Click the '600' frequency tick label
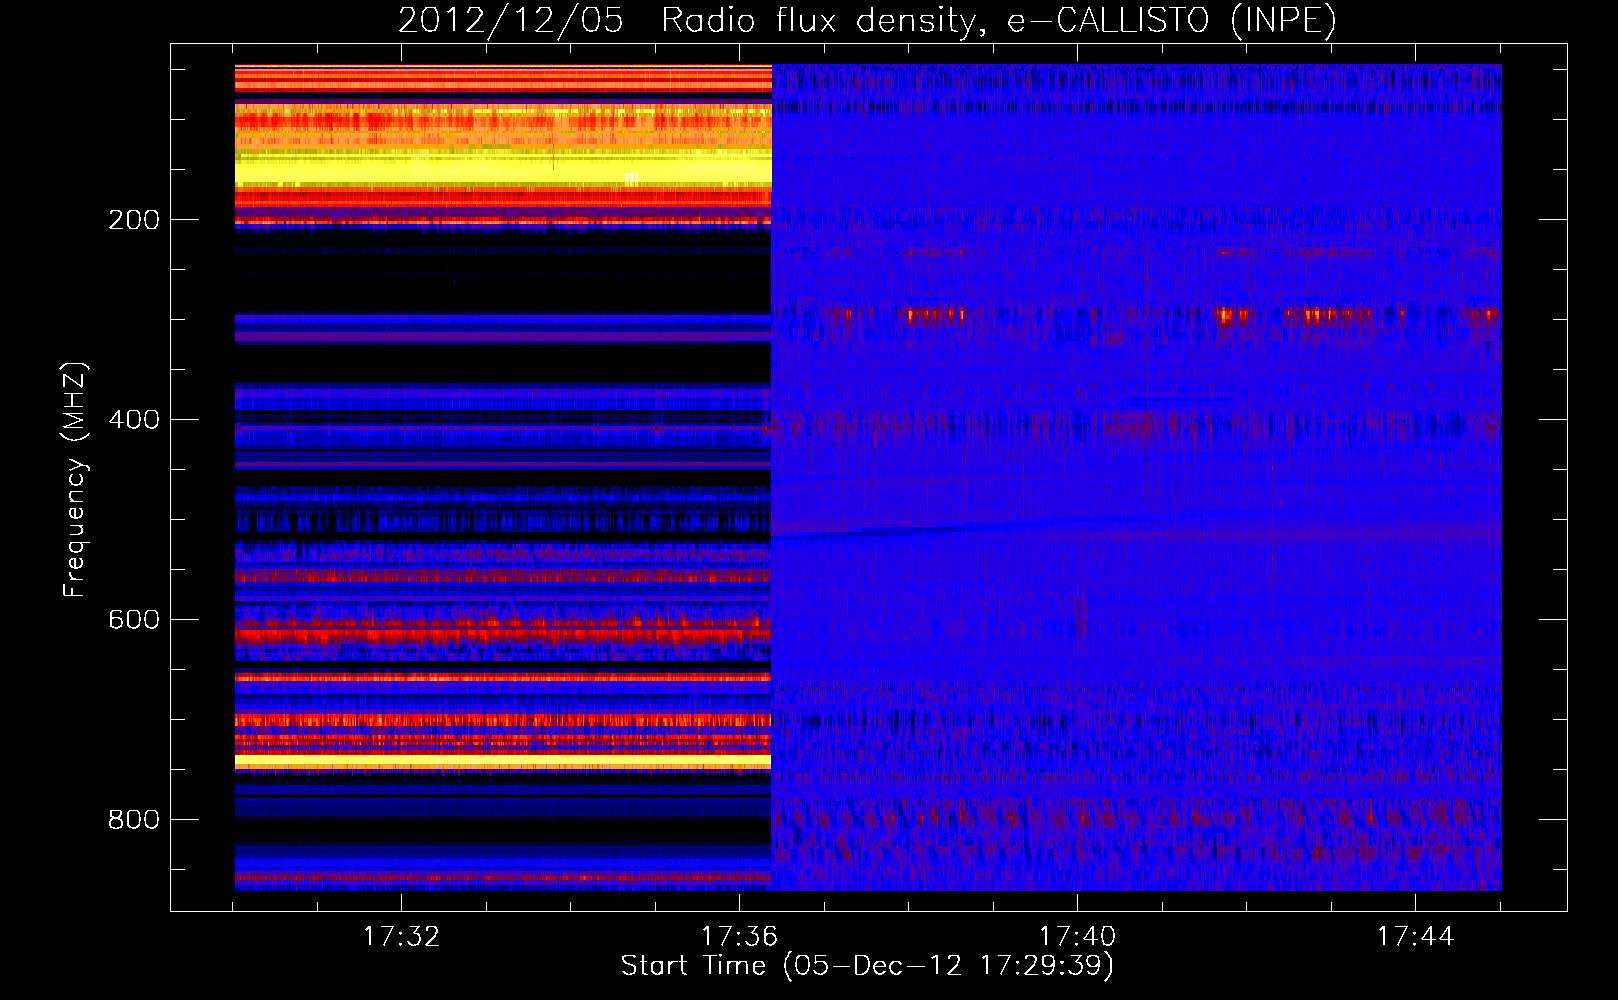1618x1000 pixels. (134, 620)
